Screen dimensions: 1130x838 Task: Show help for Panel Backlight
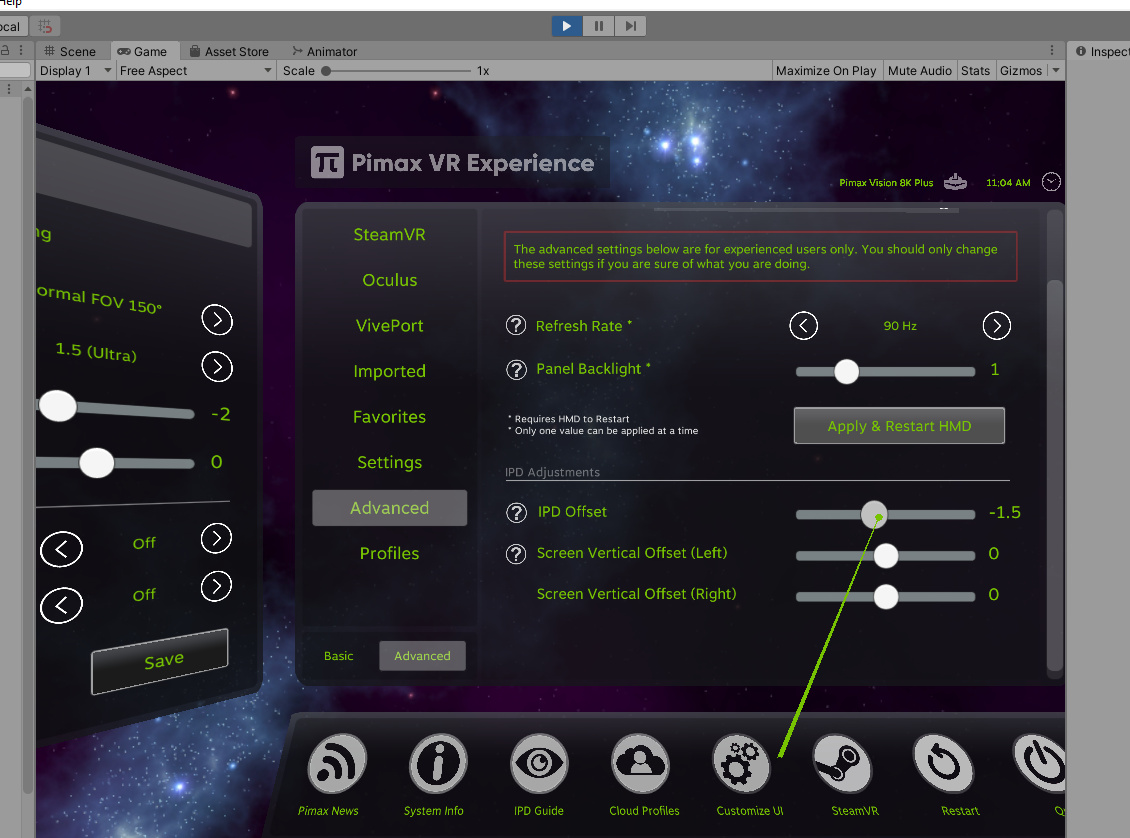516,370
